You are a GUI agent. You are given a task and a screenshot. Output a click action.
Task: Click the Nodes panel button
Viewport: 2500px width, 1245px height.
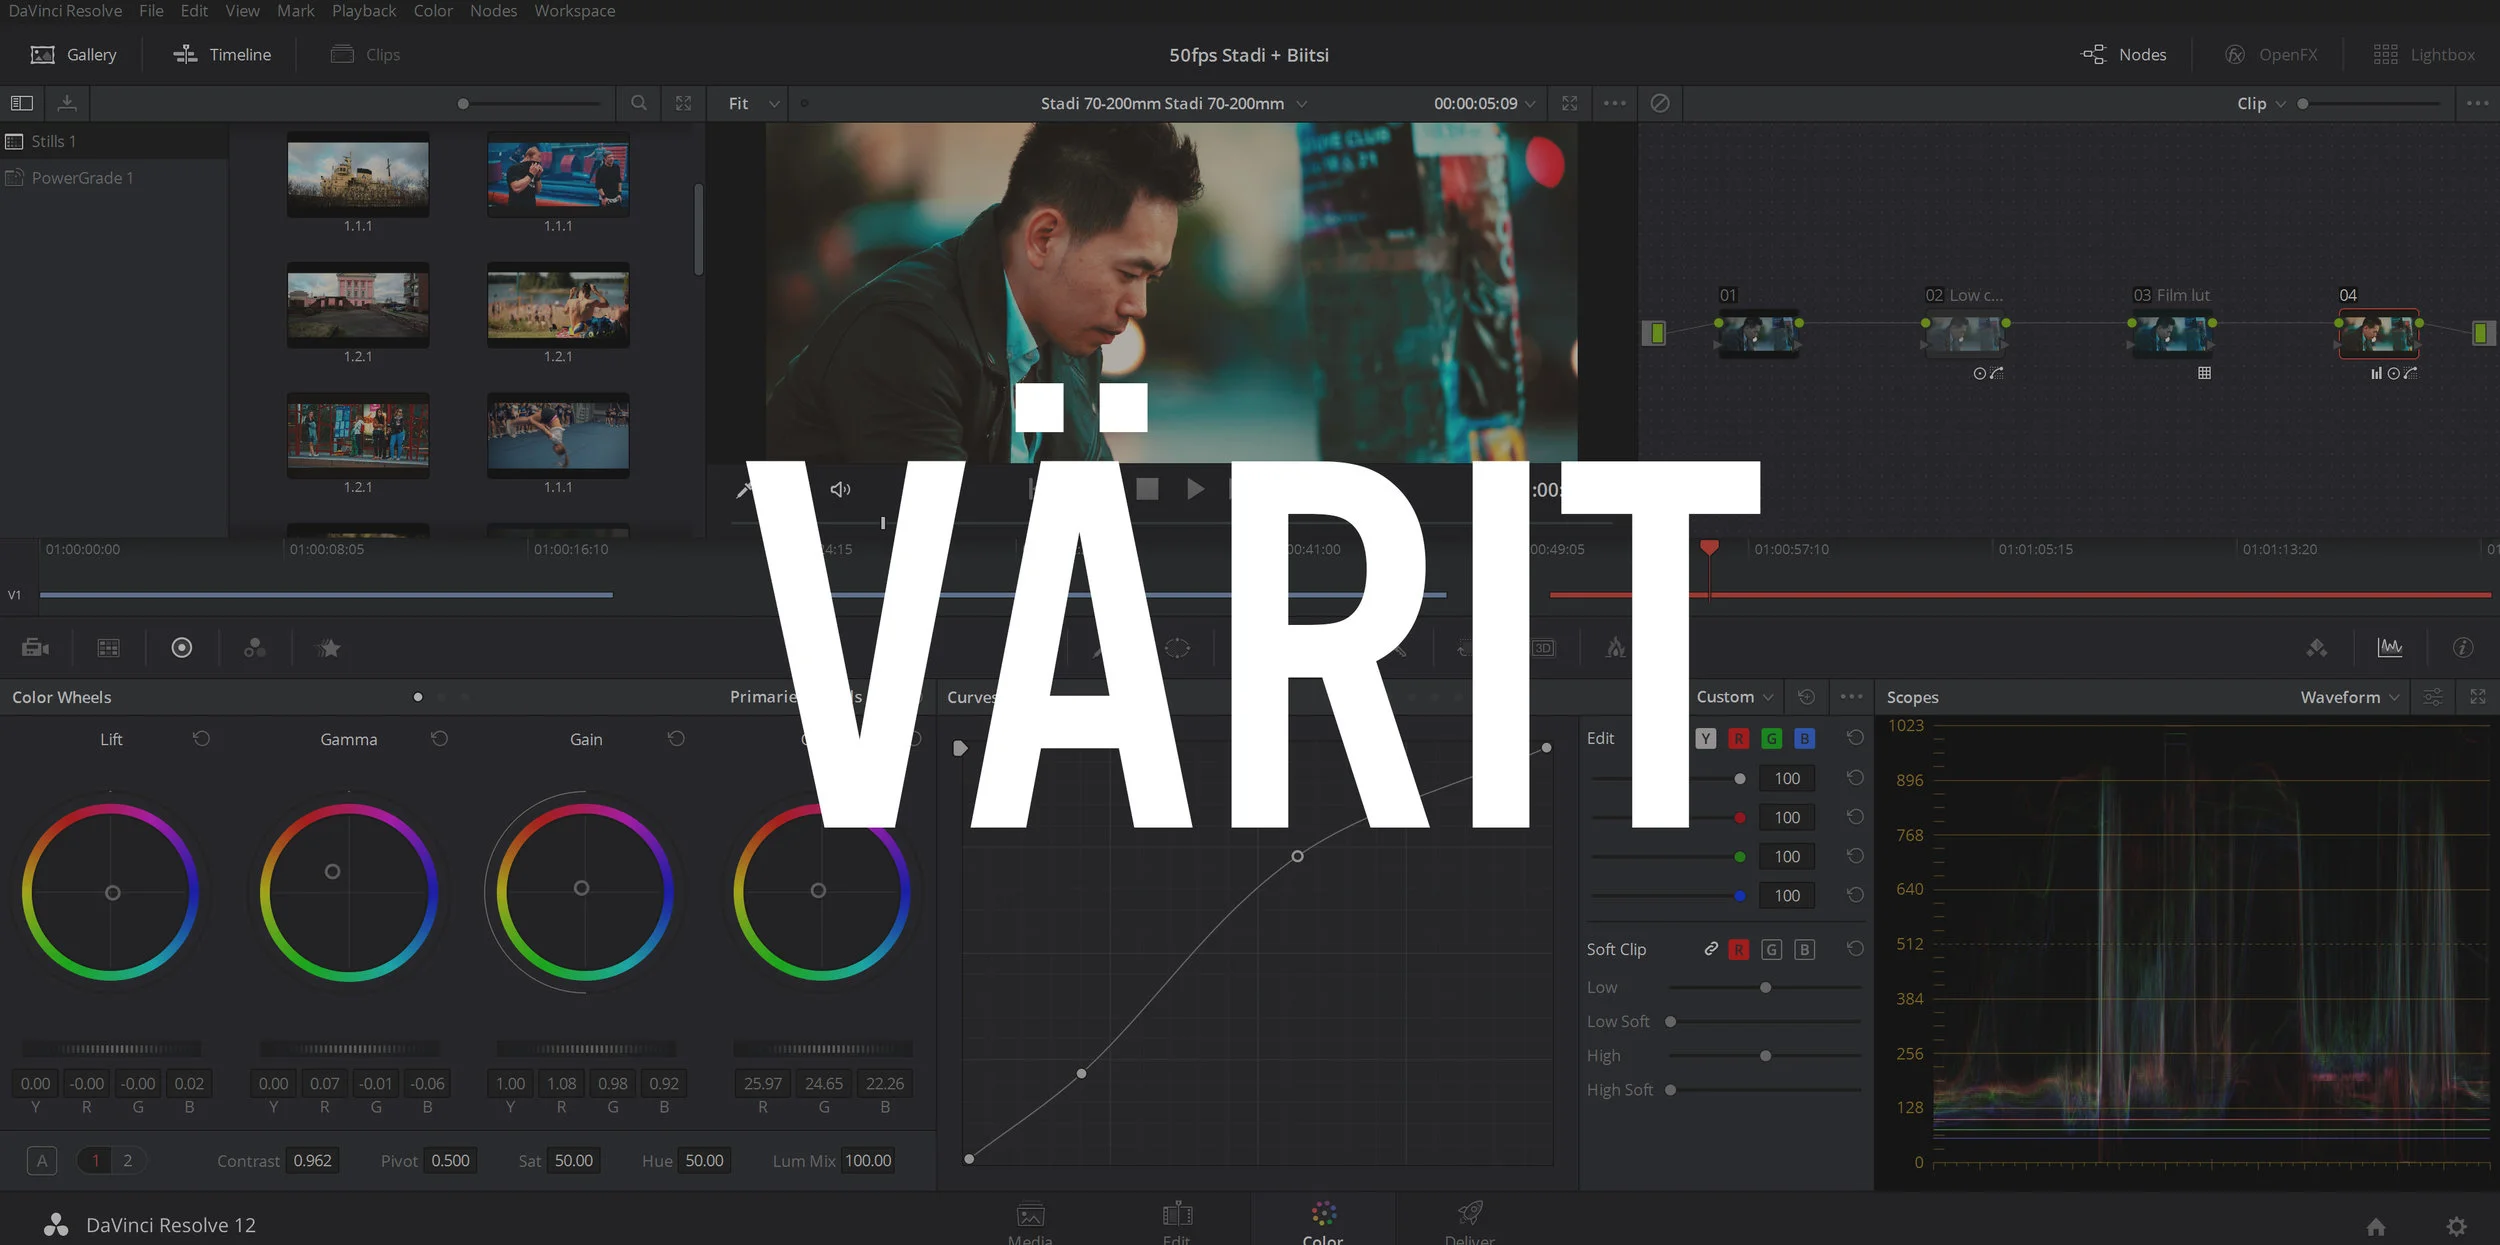[x=2124, y=55]
